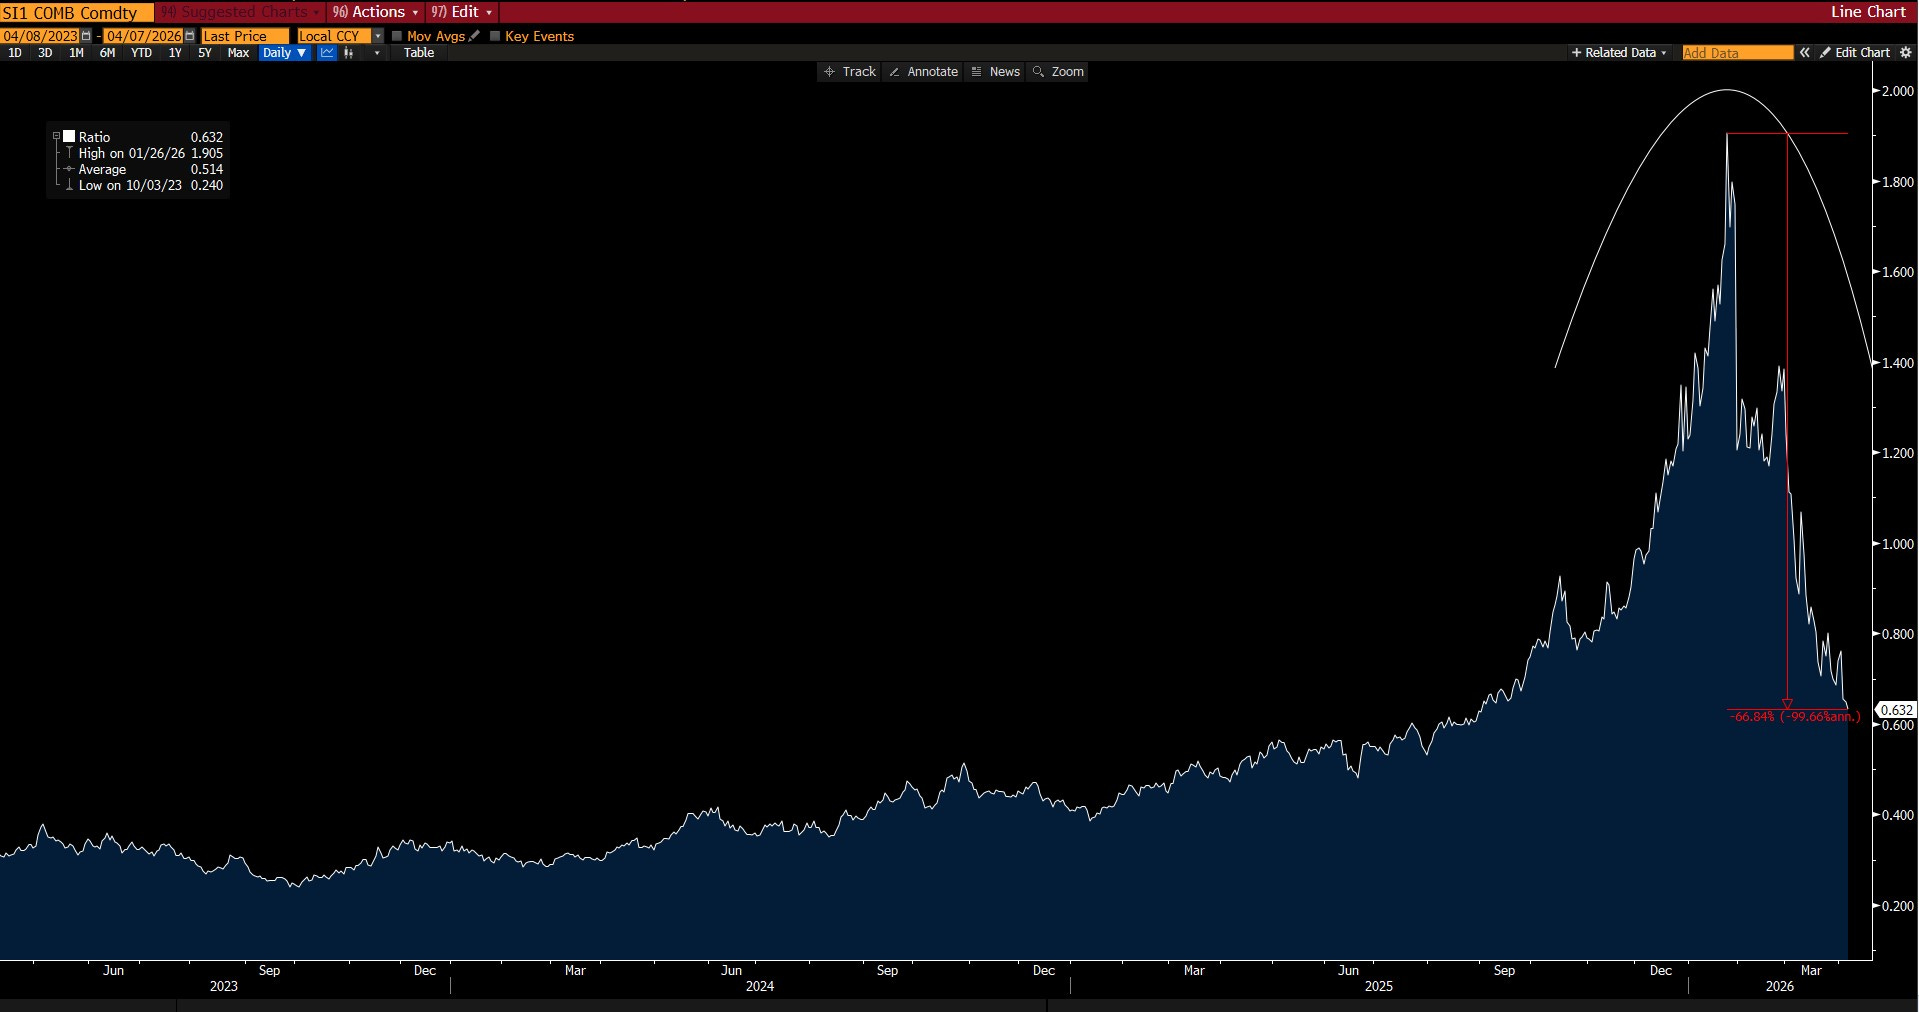
Task: Select the line chart type icon
Action: click(x=327, y=53)
